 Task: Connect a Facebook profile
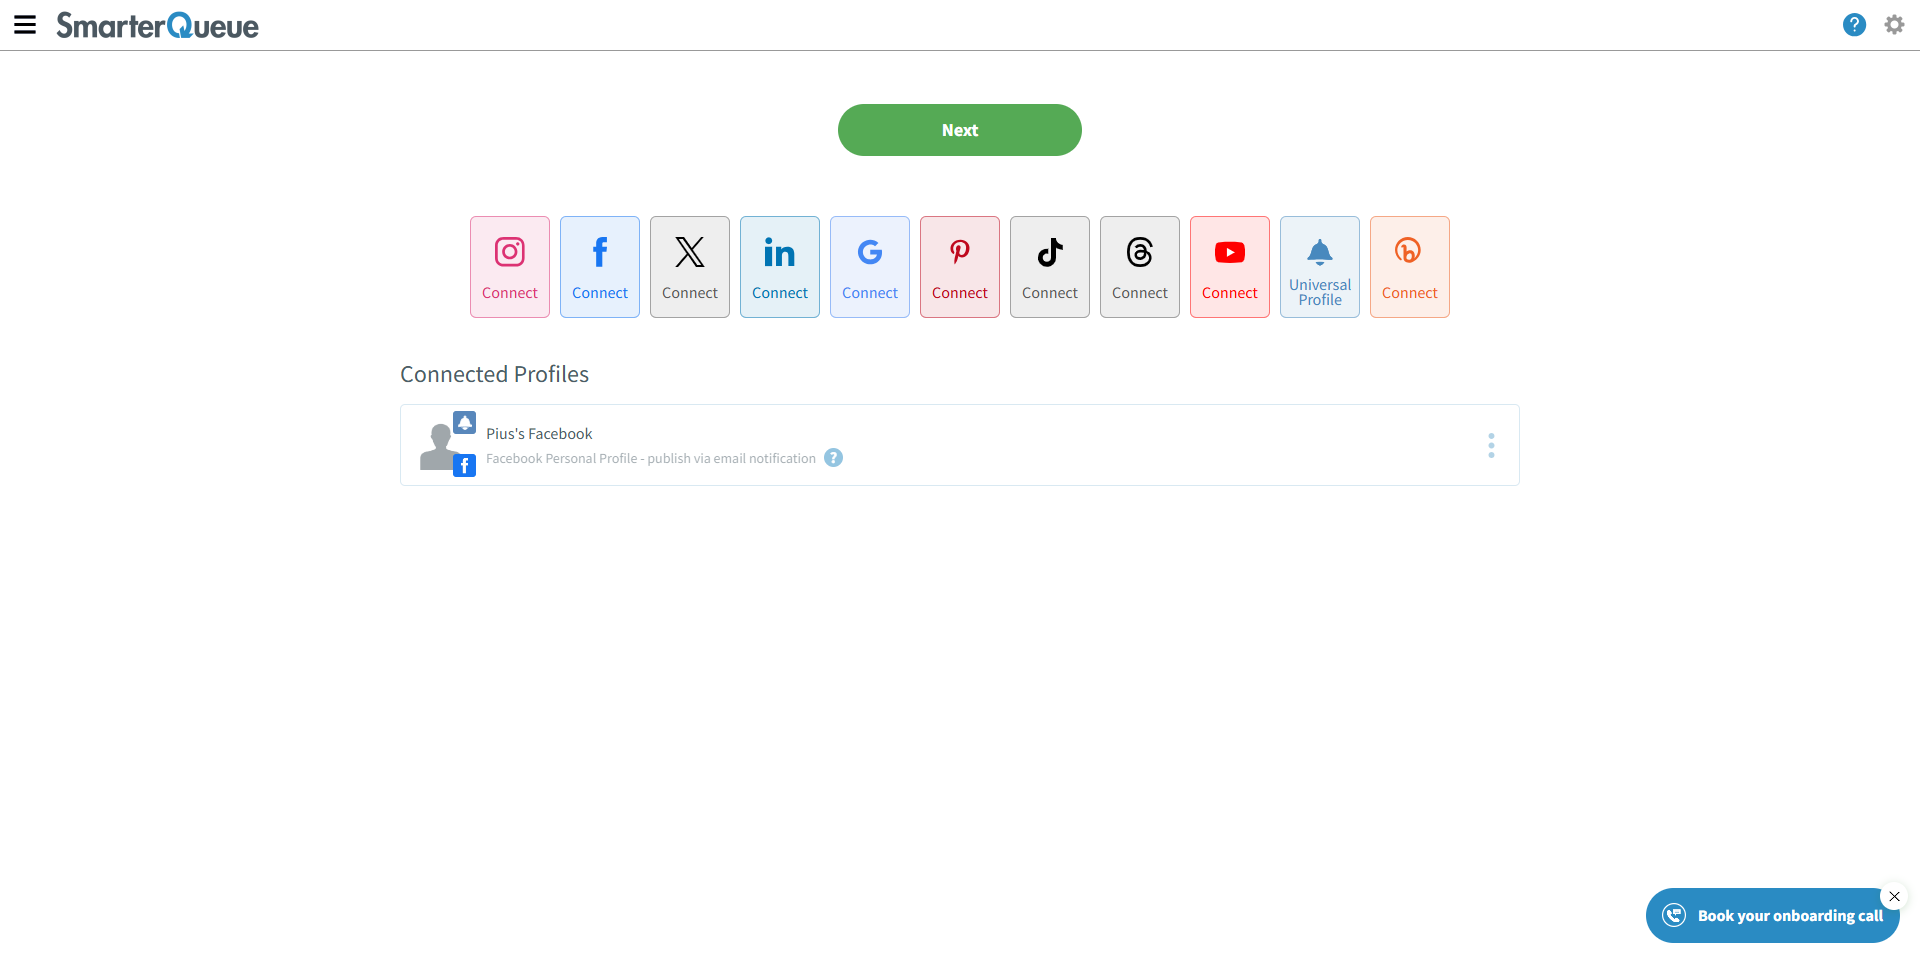[x=600, y=267]
